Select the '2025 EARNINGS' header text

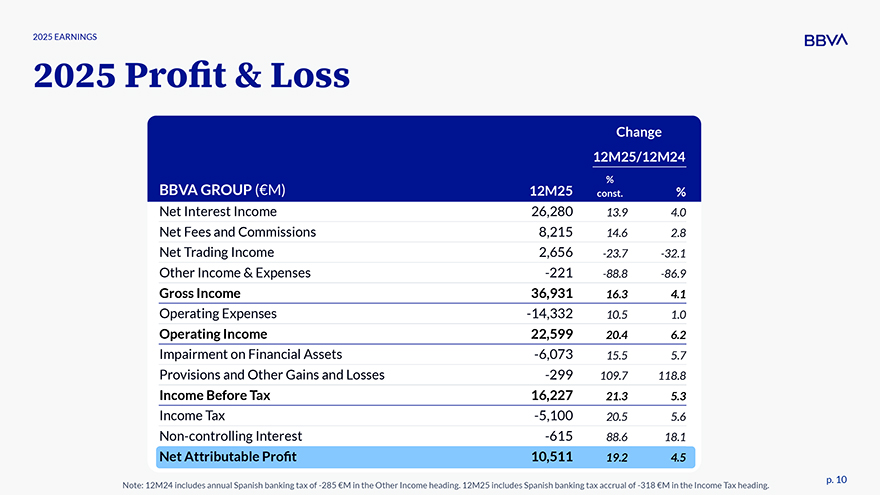[65, 37]
